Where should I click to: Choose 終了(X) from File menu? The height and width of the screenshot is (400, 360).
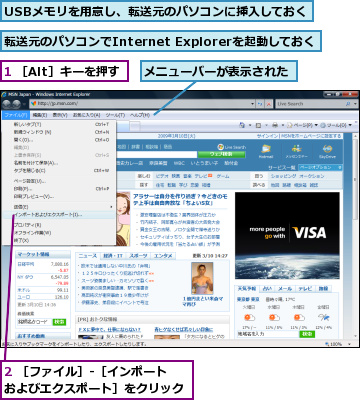click(x=59, y=240)
